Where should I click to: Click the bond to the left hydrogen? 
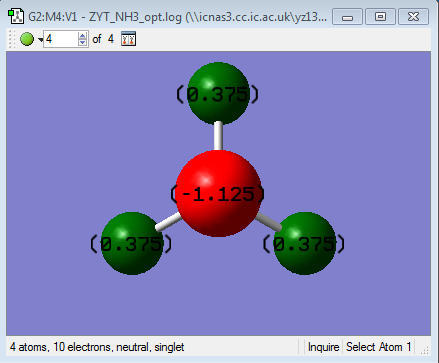[x=168, y=222]
